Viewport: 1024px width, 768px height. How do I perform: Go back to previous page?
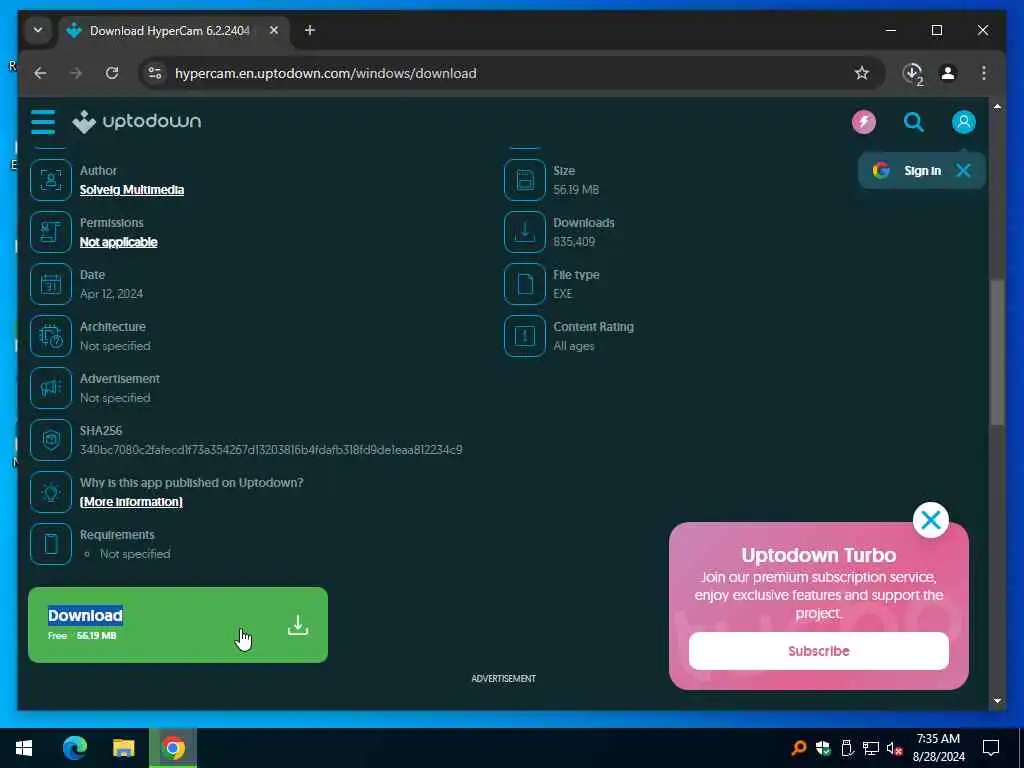(x=40, y=73)
